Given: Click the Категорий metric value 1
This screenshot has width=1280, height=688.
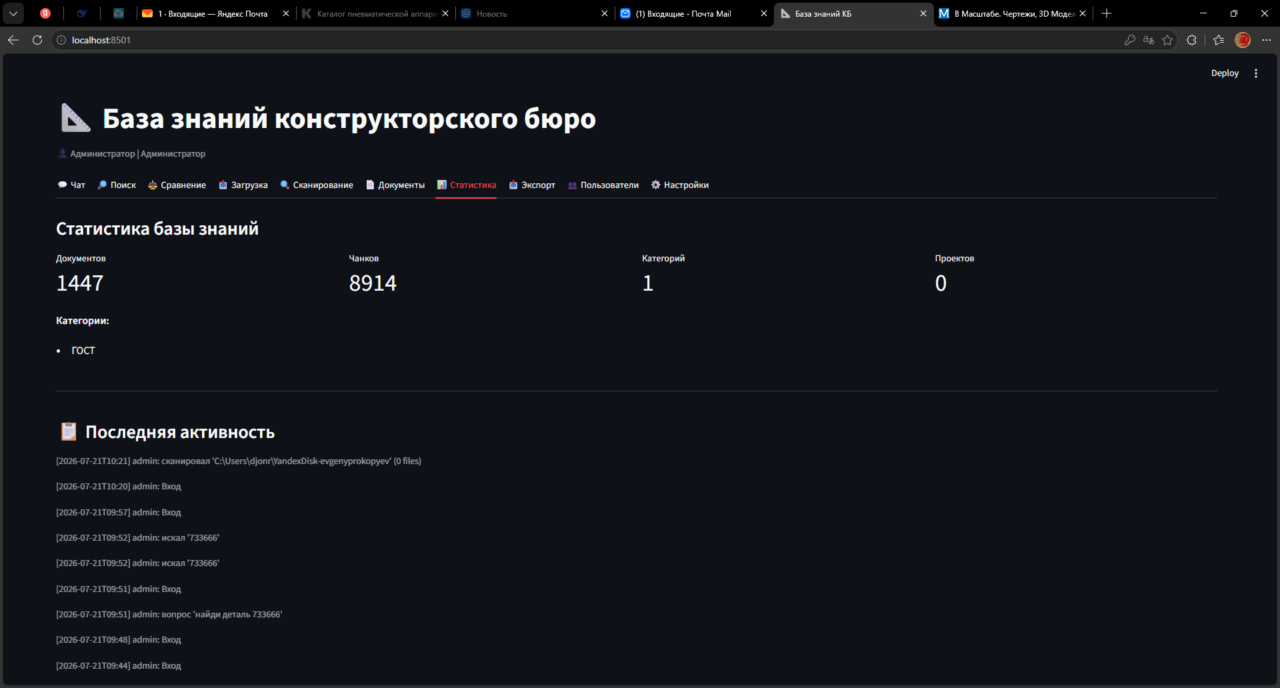Looking at the screenshot, I should point(647,283).
